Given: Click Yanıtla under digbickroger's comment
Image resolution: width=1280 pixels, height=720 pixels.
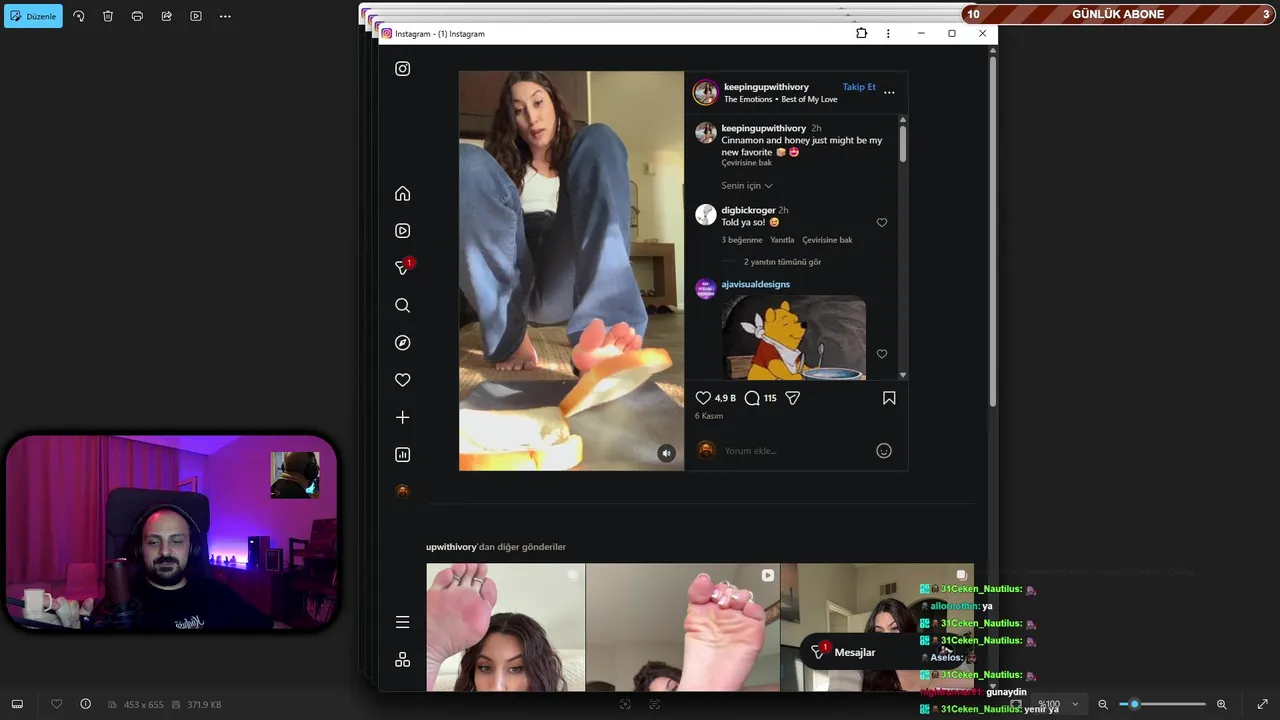Looking at the screenshot, I should click(x=782, y=240).
